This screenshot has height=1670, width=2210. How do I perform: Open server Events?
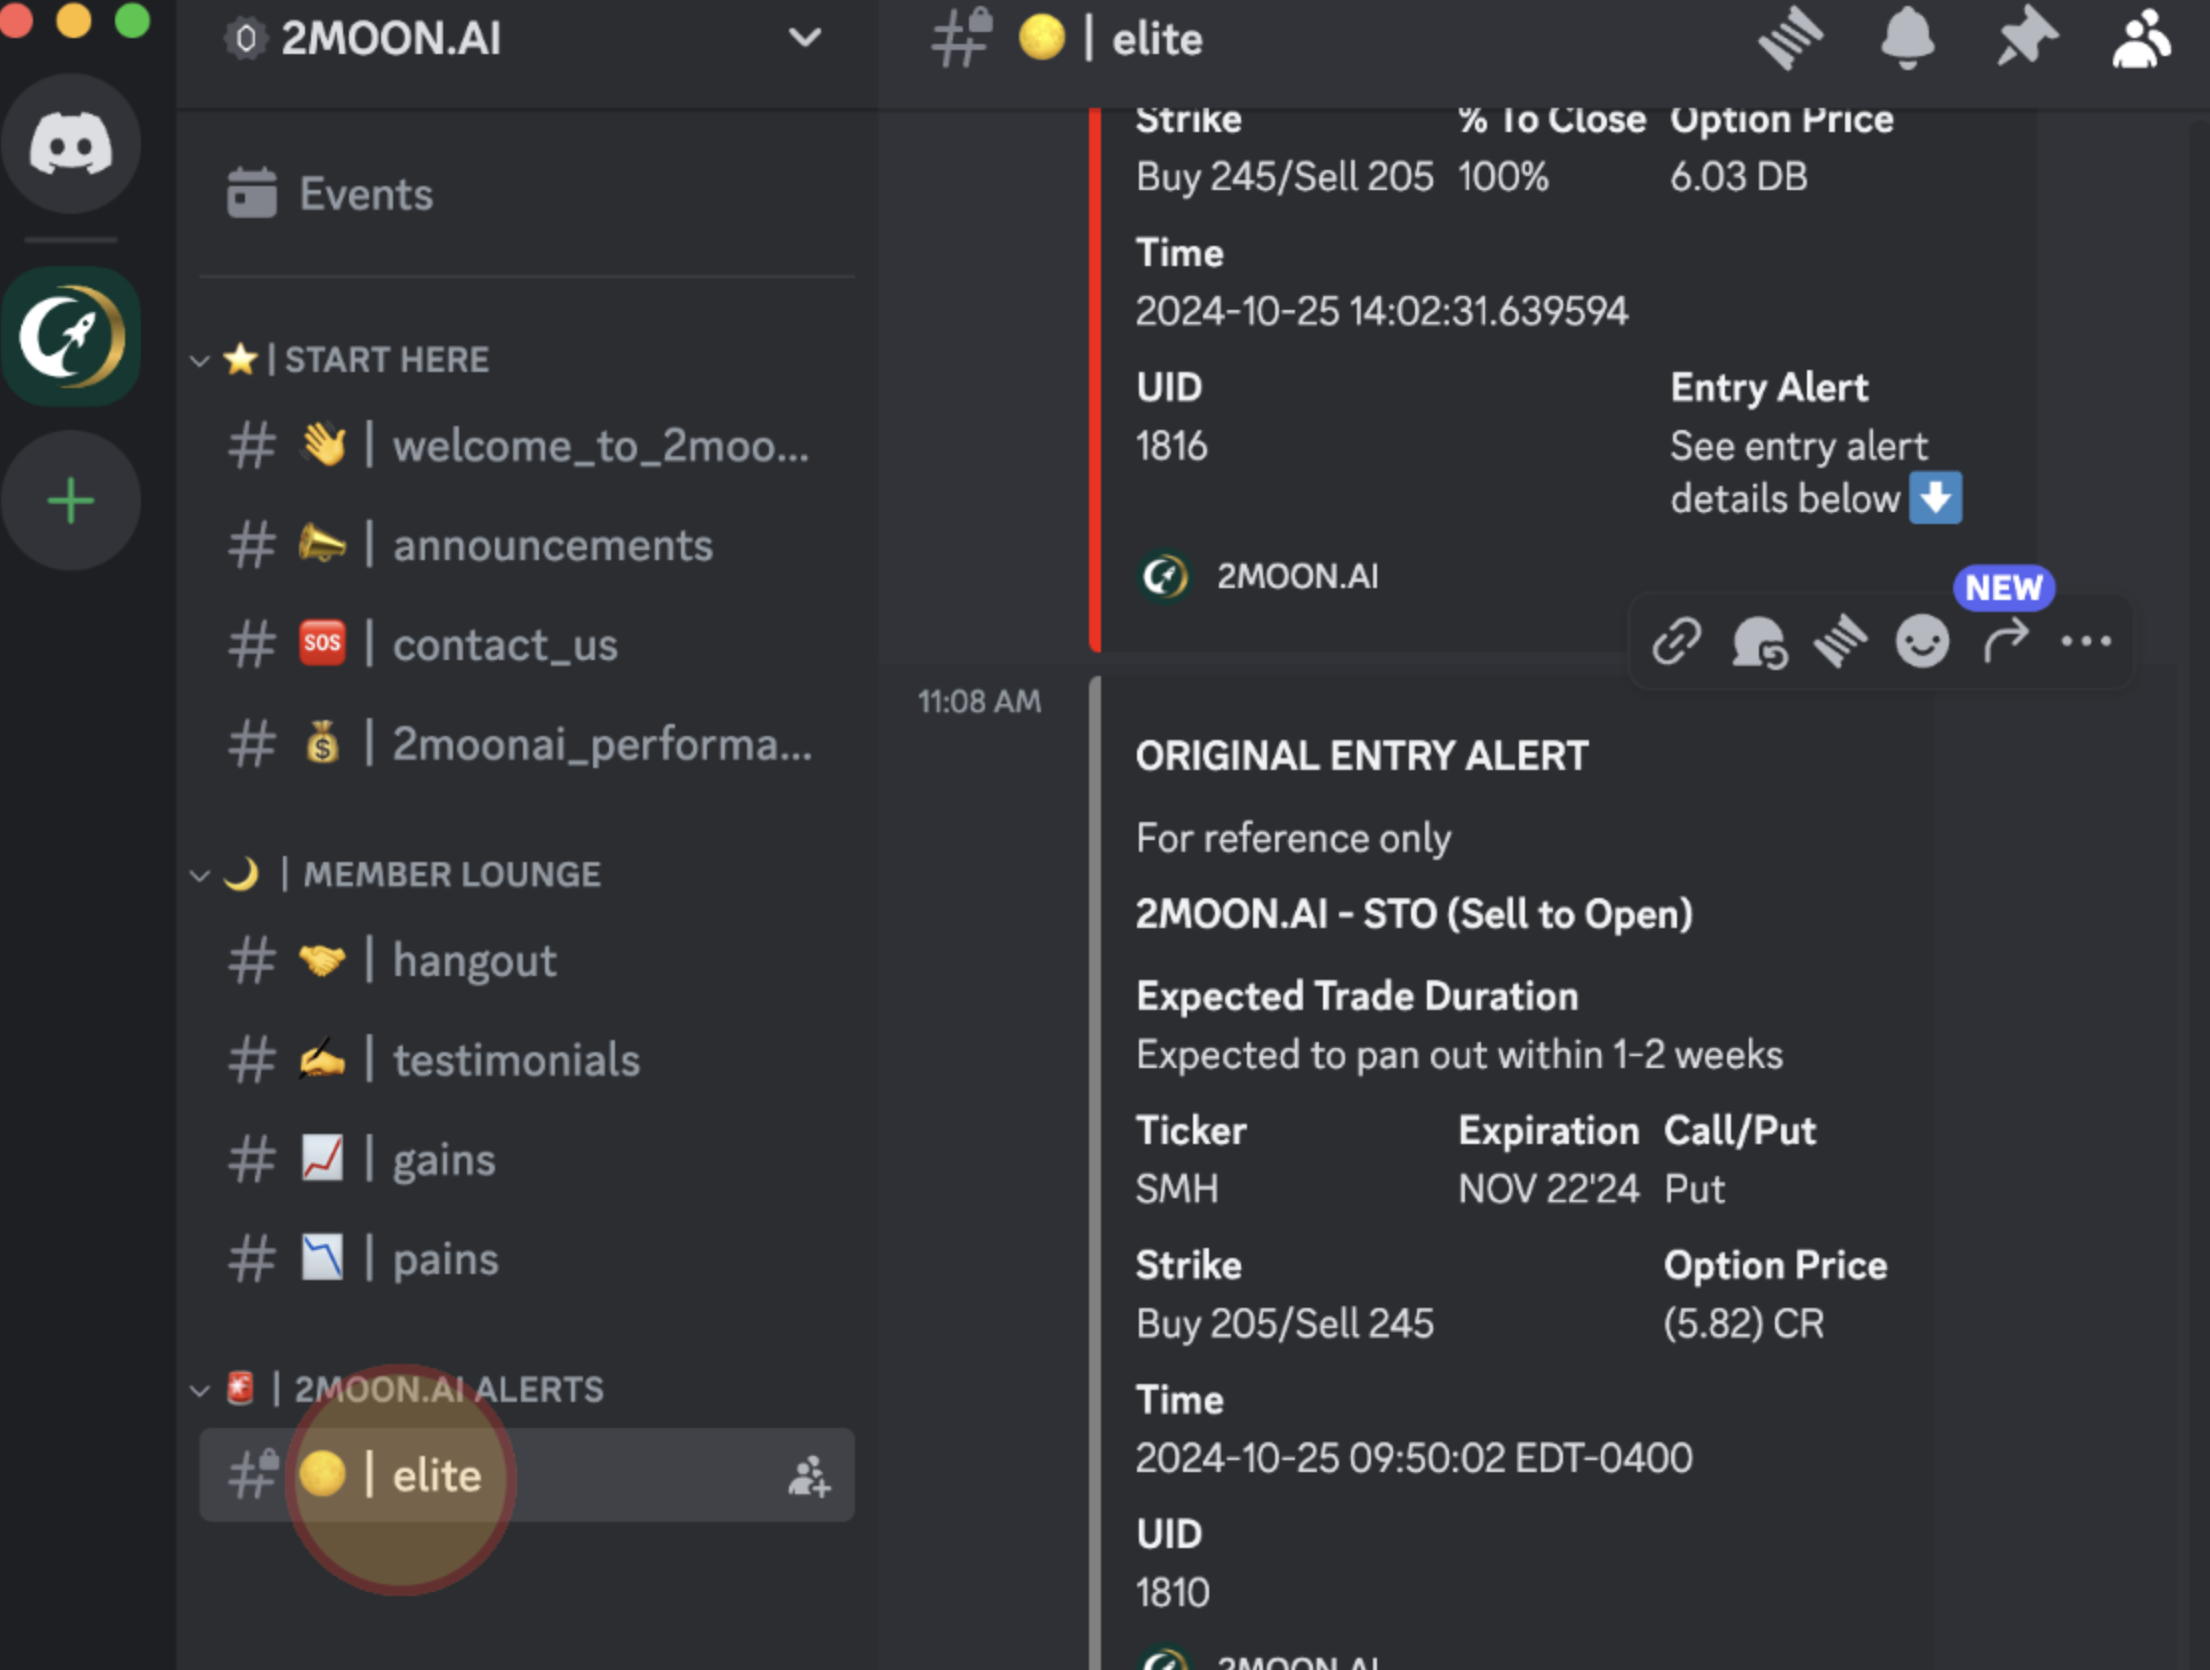click(365, 194)
